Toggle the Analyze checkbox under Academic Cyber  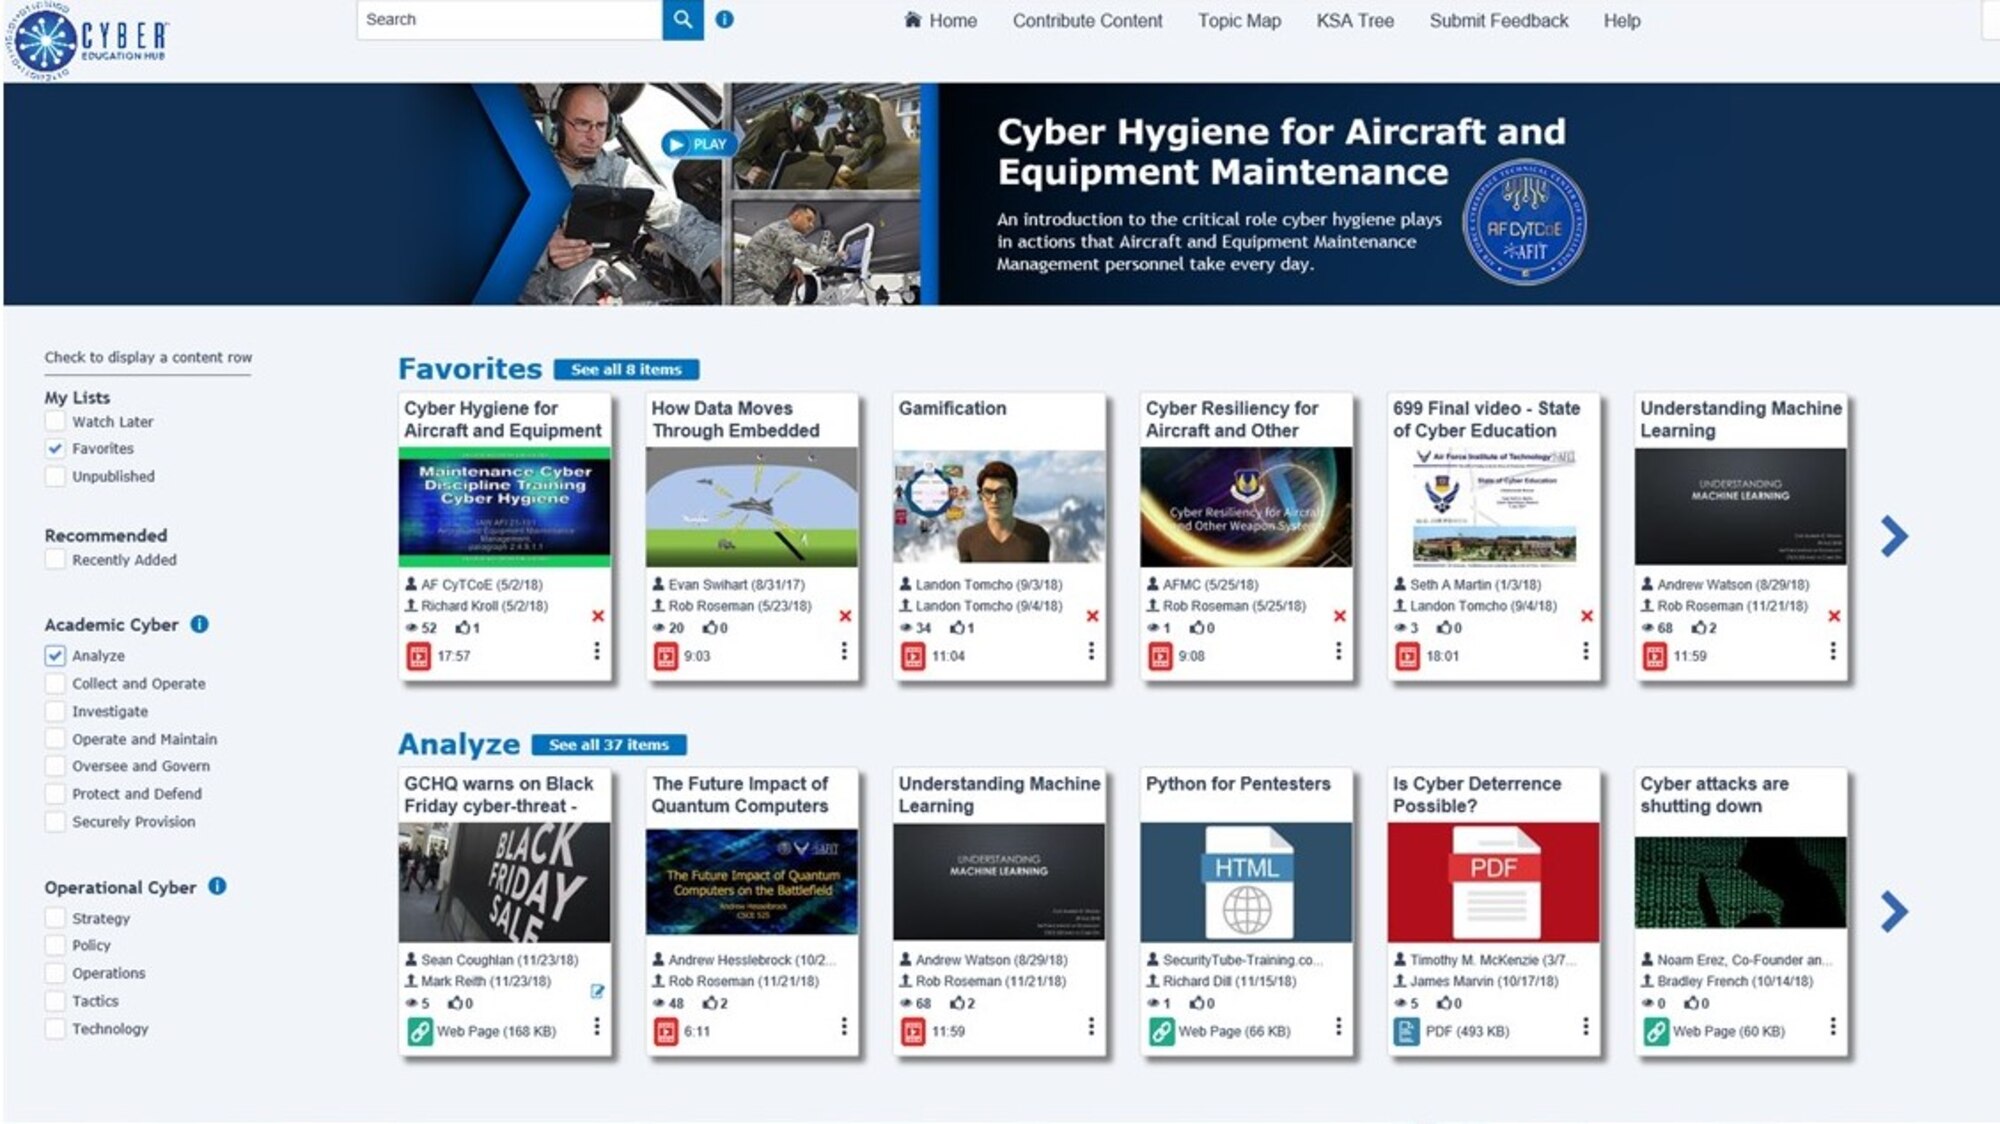pos(55,654)
